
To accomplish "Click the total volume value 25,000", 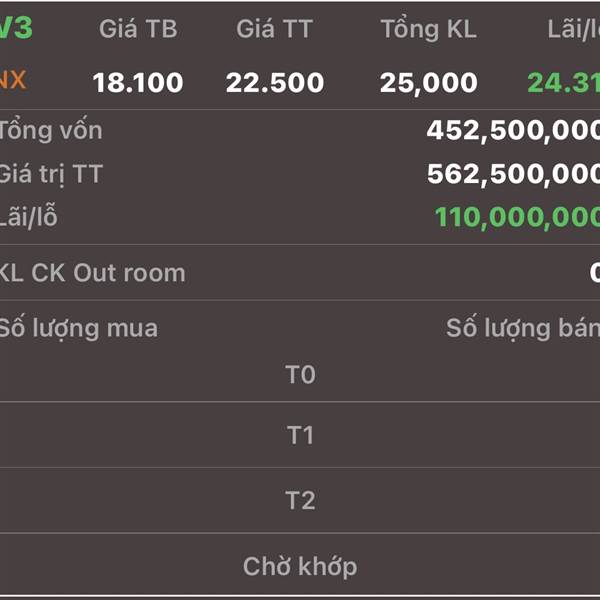I will (x=429, y=83).
